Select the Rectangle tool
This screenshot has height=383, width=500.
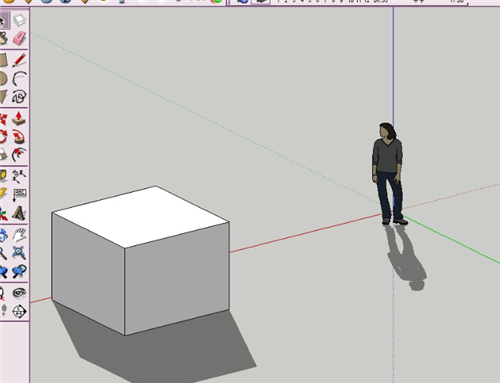tap(3, 60)
